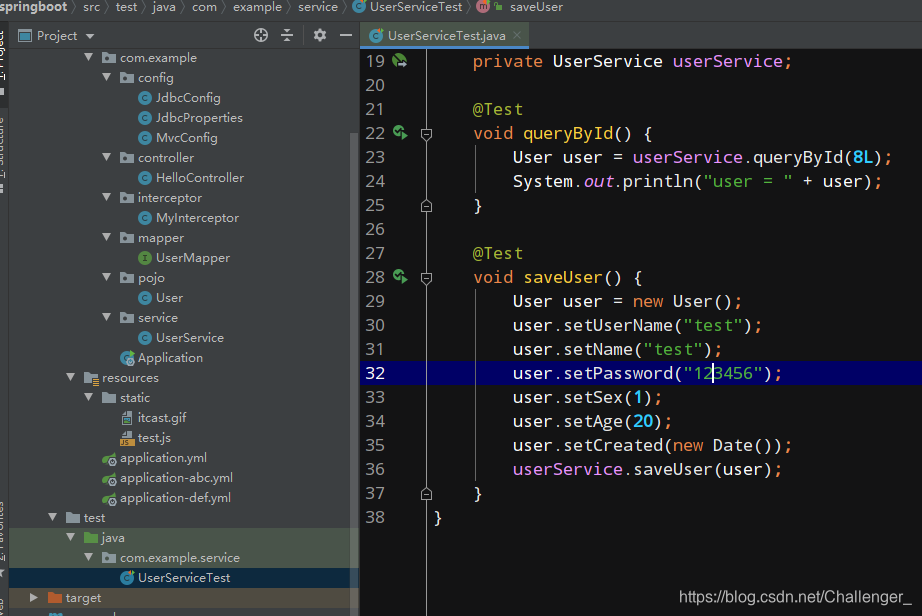
Task: Click the userService.saveUser(user) call
Action: pyautogui.click(x=647, y=469)
